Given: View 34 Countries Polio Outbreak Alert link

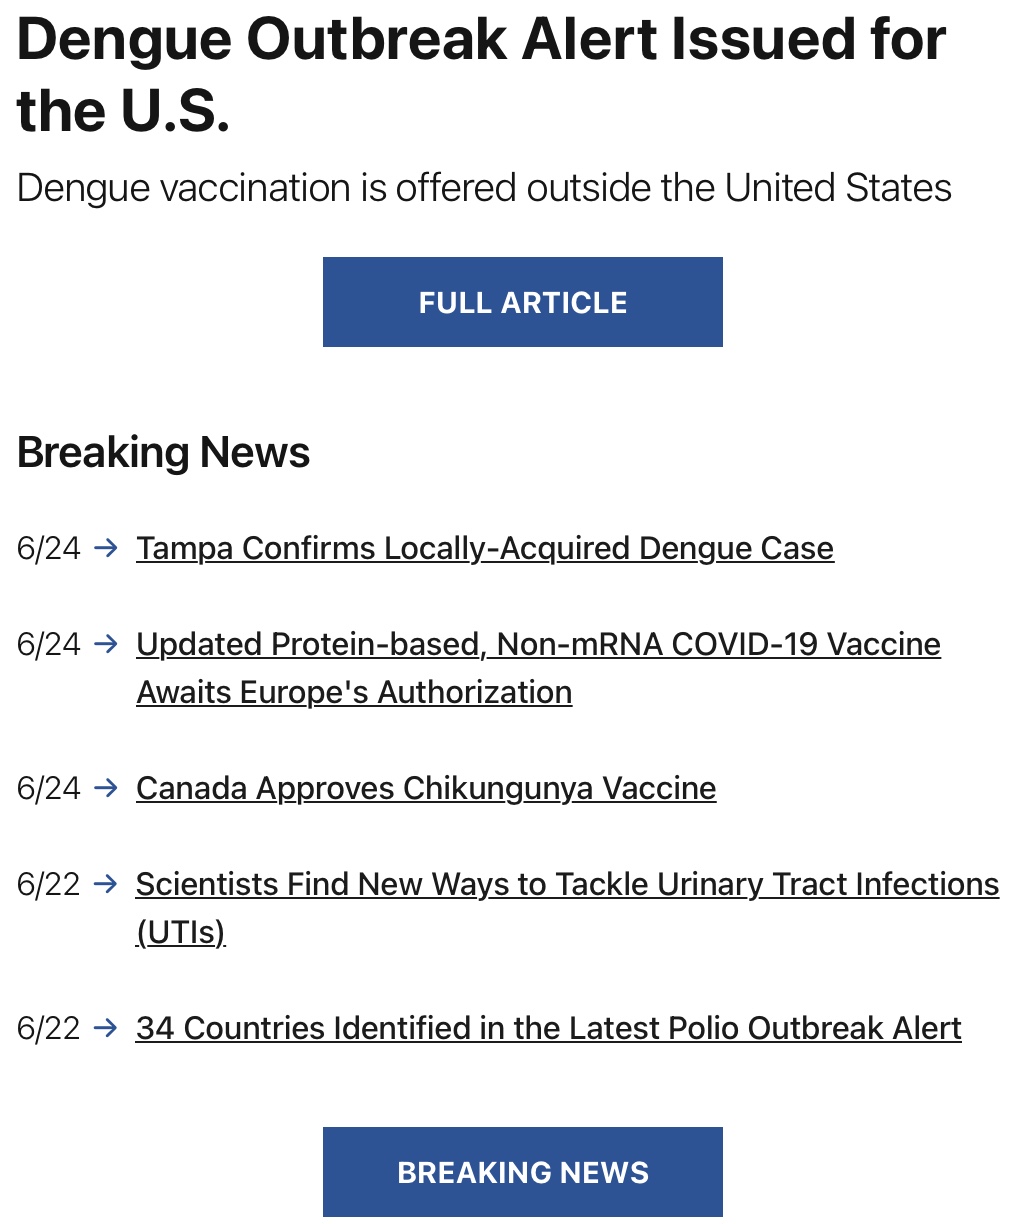Looking at the screenshot, I should click(x=548, y=1028).
